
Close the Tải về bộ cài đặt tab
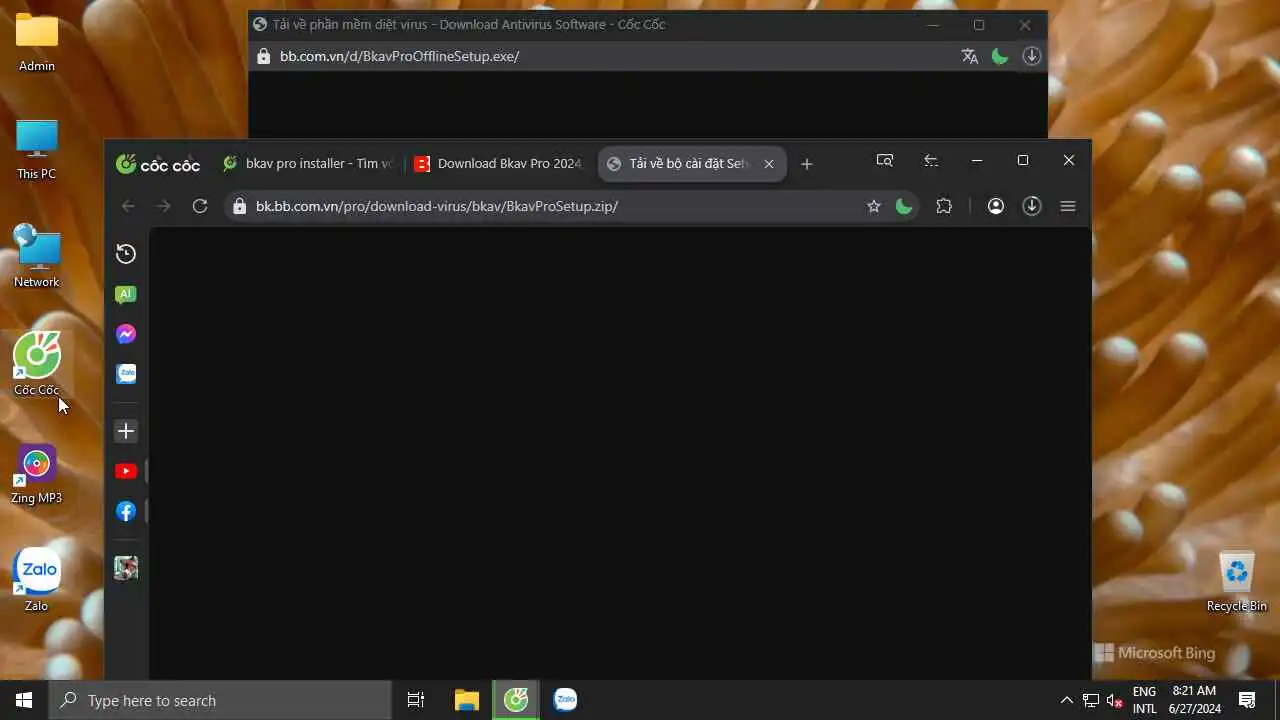point(769,164)
